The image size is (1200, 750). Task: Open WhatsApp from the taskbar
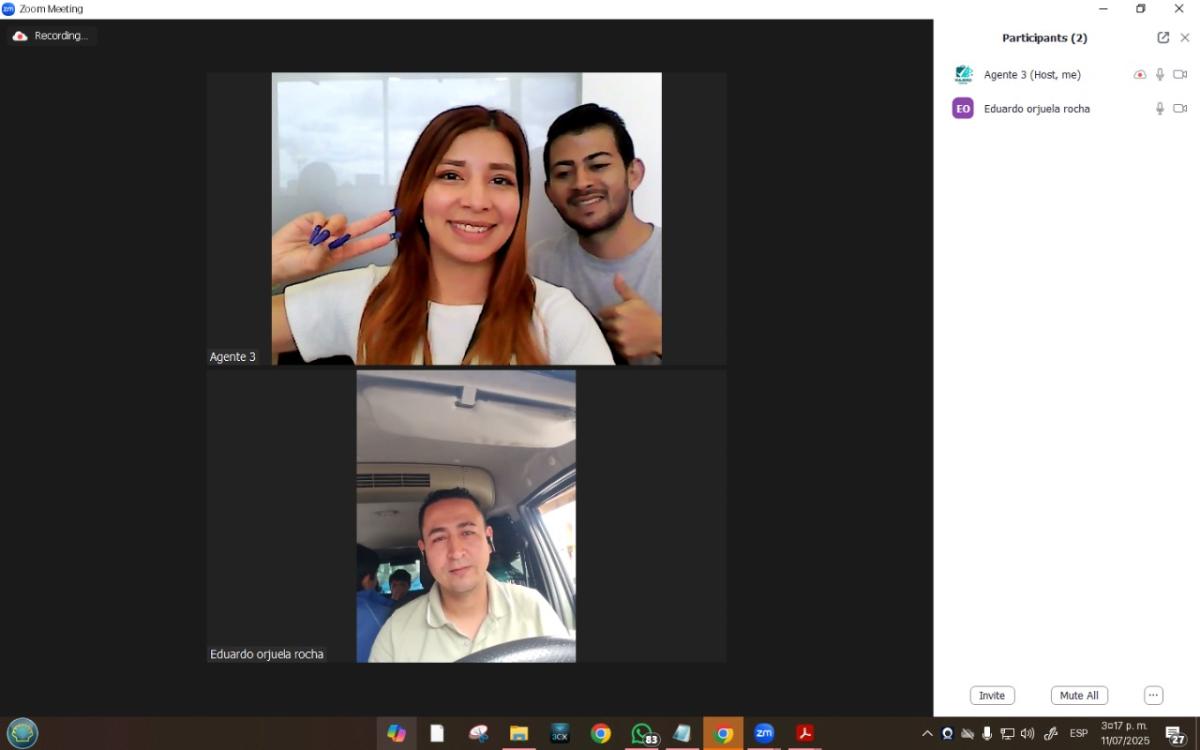click(642, 734)
